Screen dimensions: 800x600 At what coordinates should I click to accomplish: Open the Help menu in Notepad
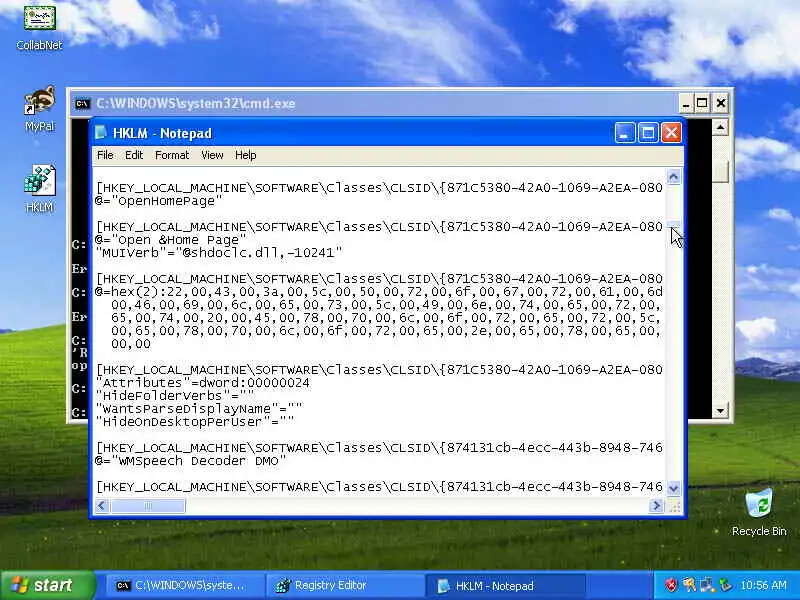coord(245,155)
